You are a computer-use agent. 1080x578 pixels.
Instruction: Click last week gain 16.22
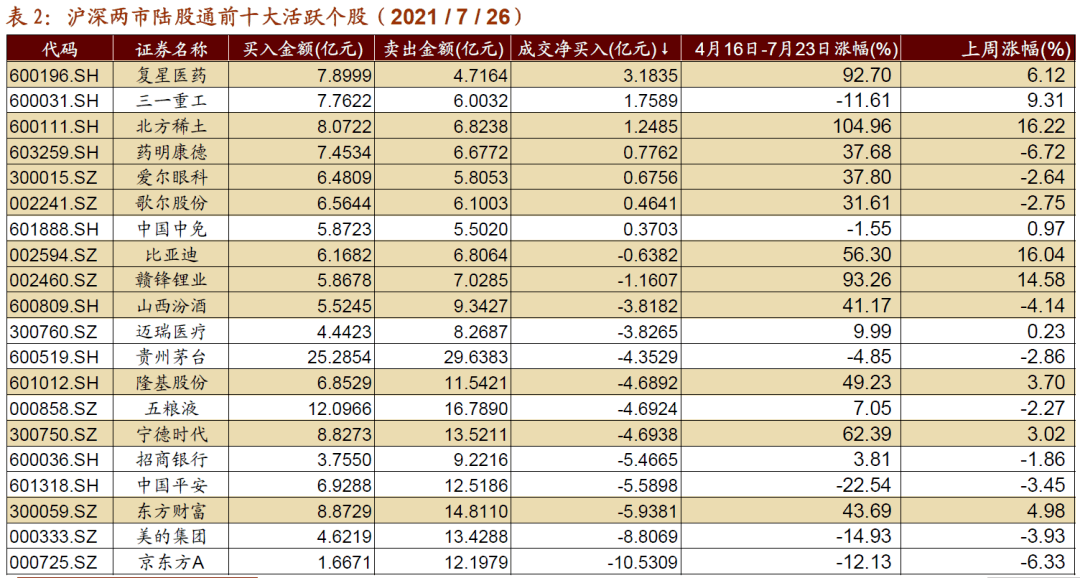[x=1041, y=127]
